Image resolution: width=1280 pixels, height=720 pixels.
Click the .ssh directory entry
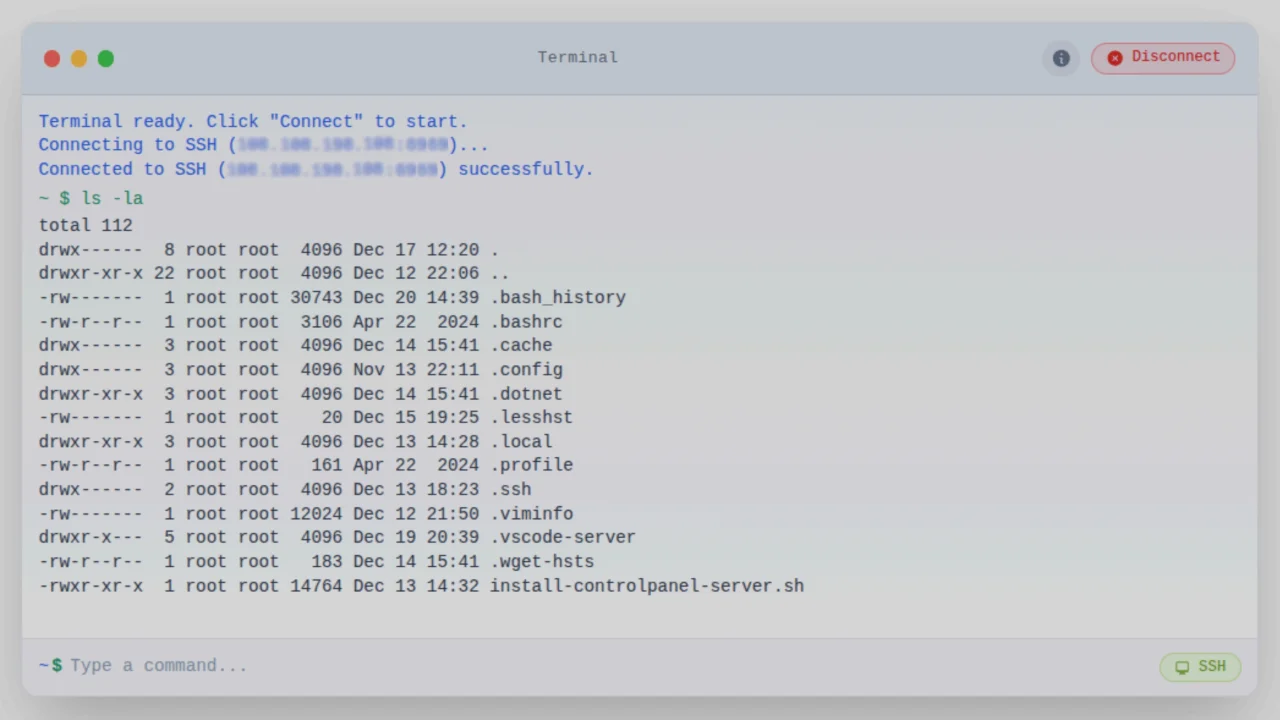point(511,489)
